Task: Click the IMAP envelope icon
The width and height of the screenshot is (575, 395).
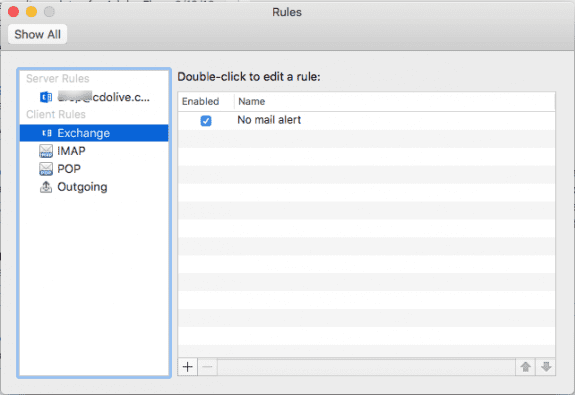Action: click(46, 151)
